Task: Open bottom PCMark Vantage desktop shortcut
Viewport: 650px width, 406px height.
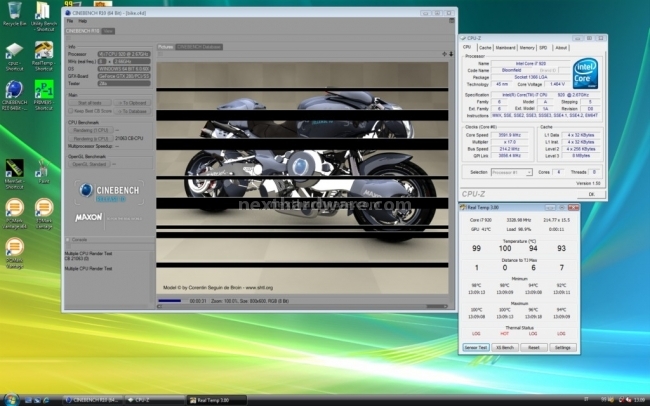Action: click(15, 253)
